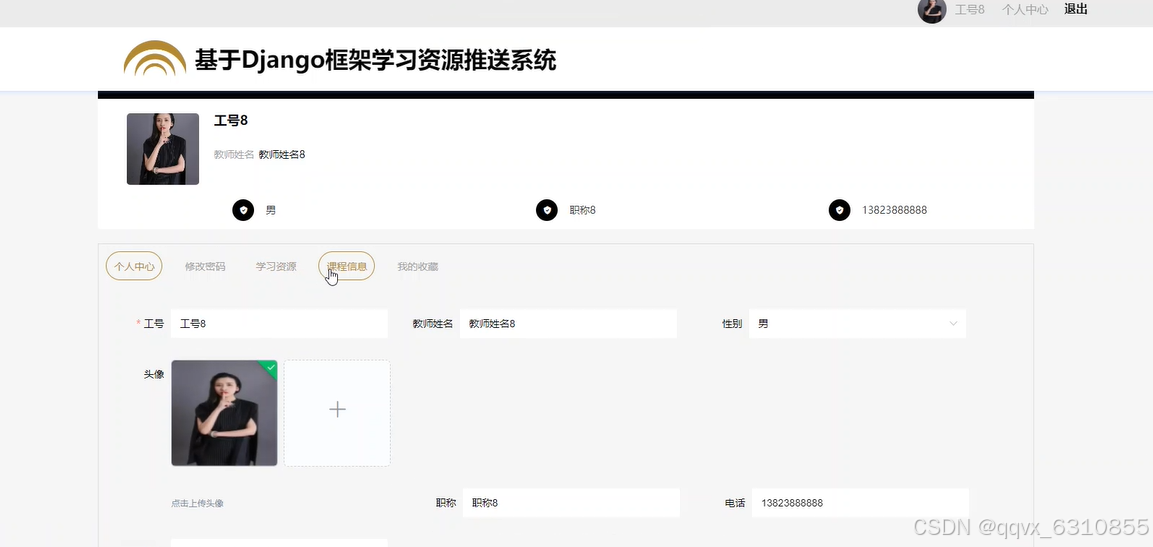
Task: Click the shield icon beside 男
Action: point(243,210)
